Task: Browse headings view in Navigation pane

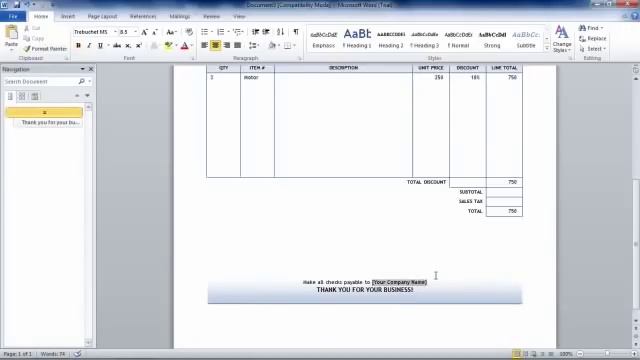Action: click(x=10, y=96)
